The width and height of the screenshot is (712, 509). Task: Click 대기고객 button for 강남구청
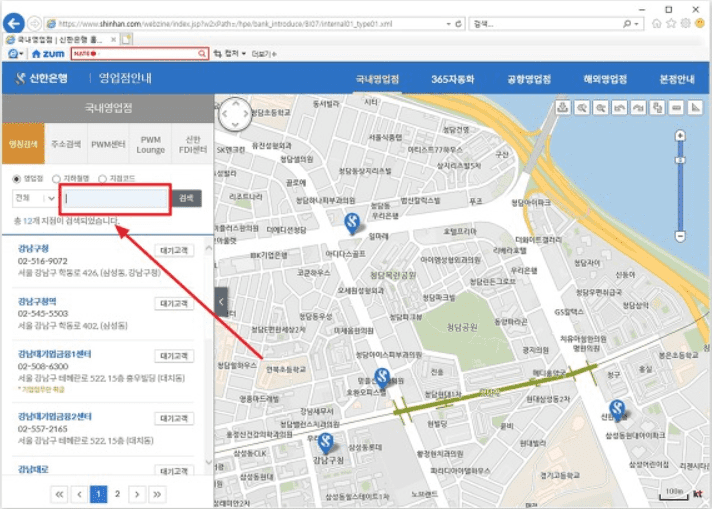(174, 251)
